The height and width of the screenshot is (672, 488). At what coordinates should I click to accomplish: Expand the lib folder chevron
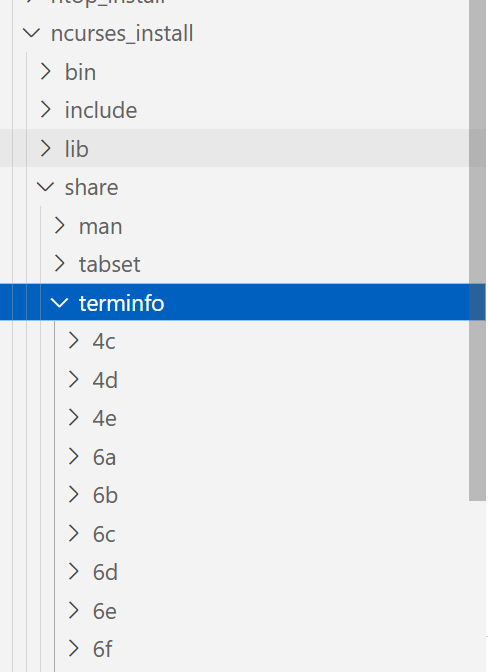tap(46, 148)
